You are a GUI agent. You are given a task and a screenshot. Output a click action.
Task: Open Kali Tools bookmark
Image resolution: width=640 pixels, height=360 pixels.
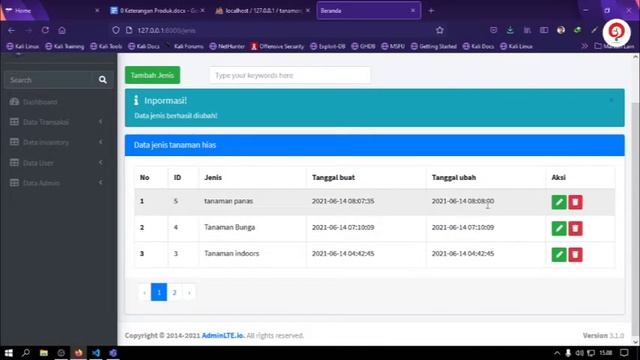(x=106, y=46)
